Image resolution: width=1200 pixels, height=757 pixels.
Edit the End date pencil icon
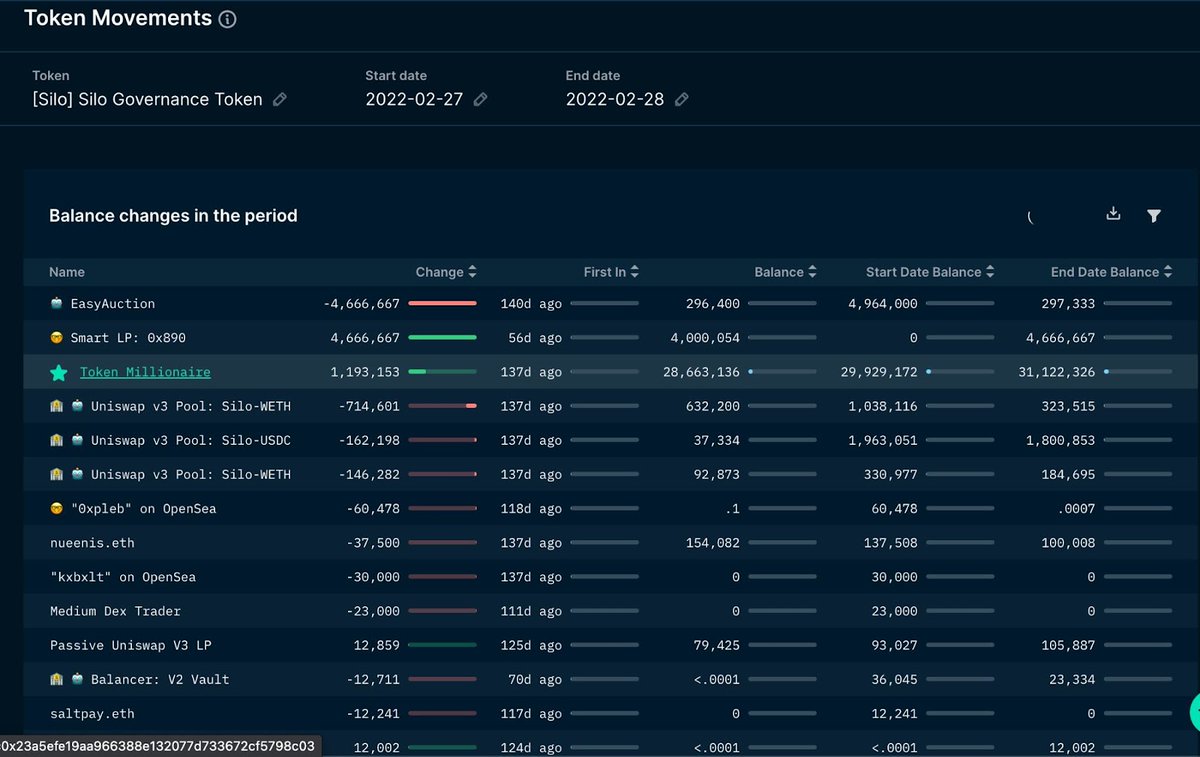coord(682,99)
